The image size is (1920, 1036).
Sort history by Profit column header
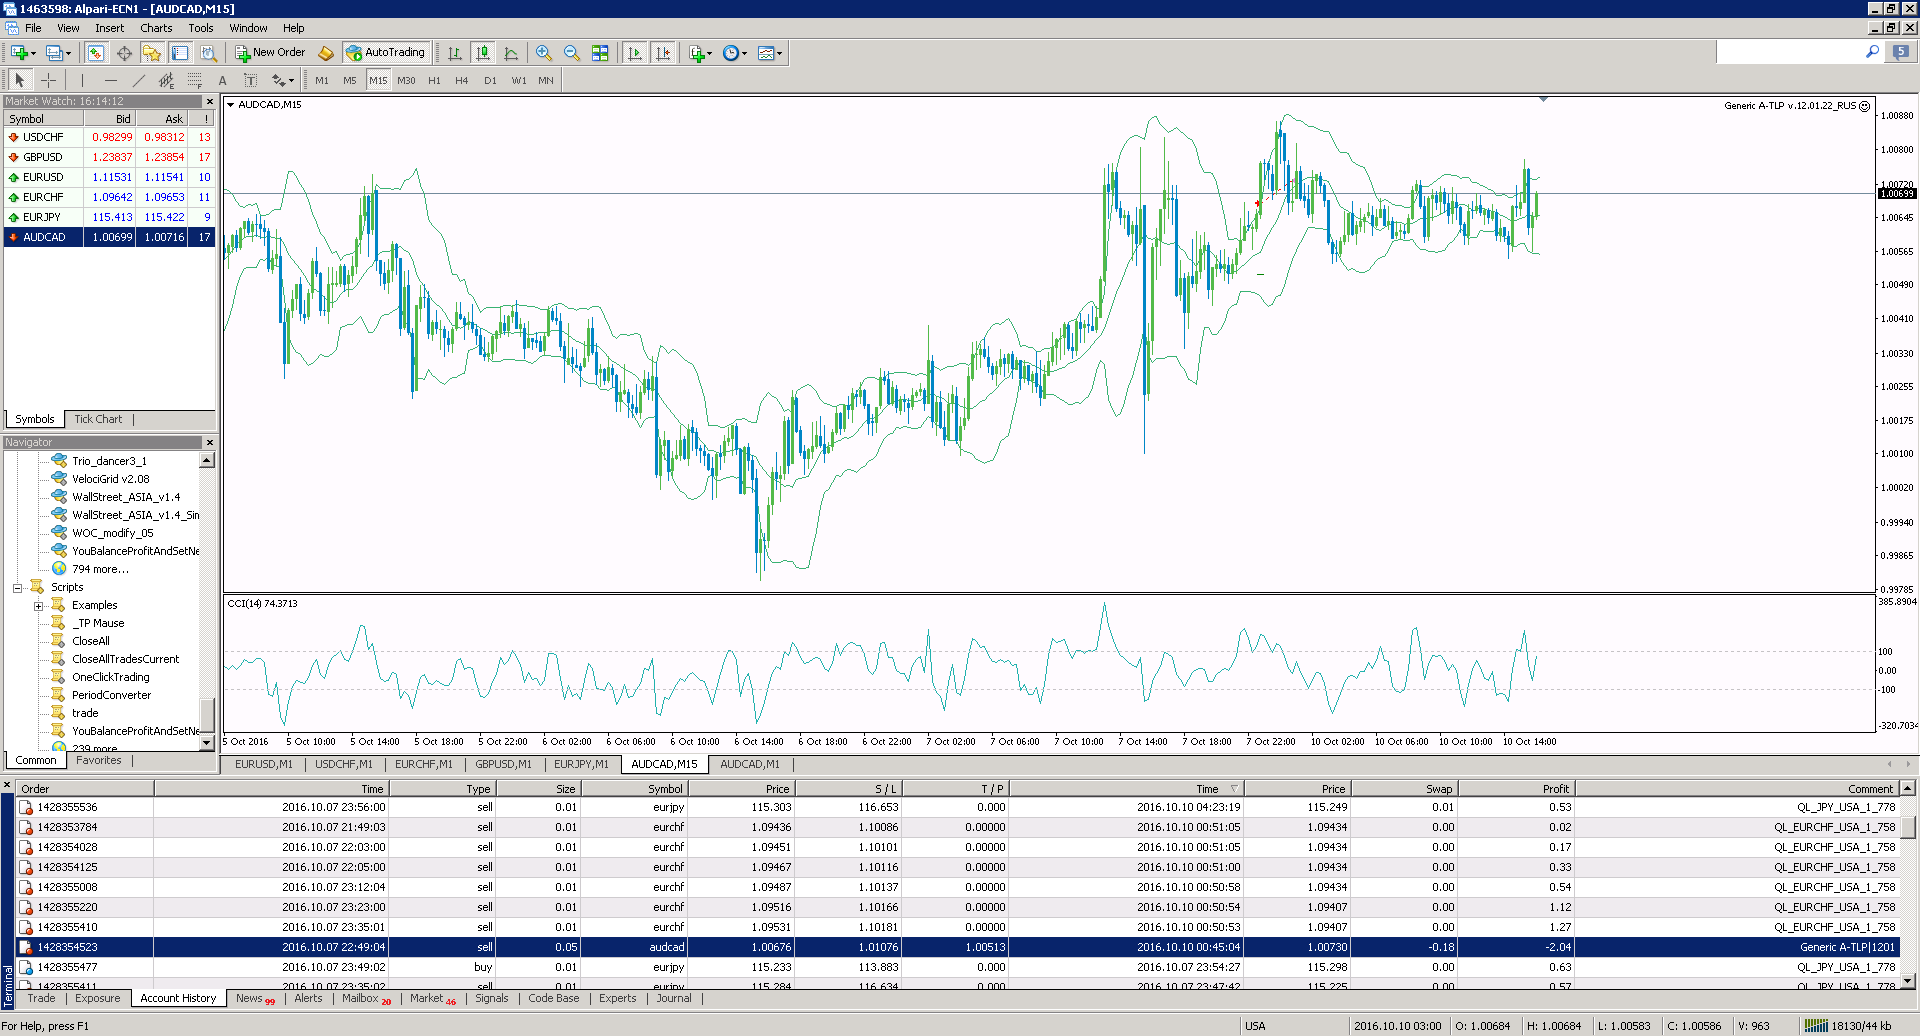[x=1514, y=789]
